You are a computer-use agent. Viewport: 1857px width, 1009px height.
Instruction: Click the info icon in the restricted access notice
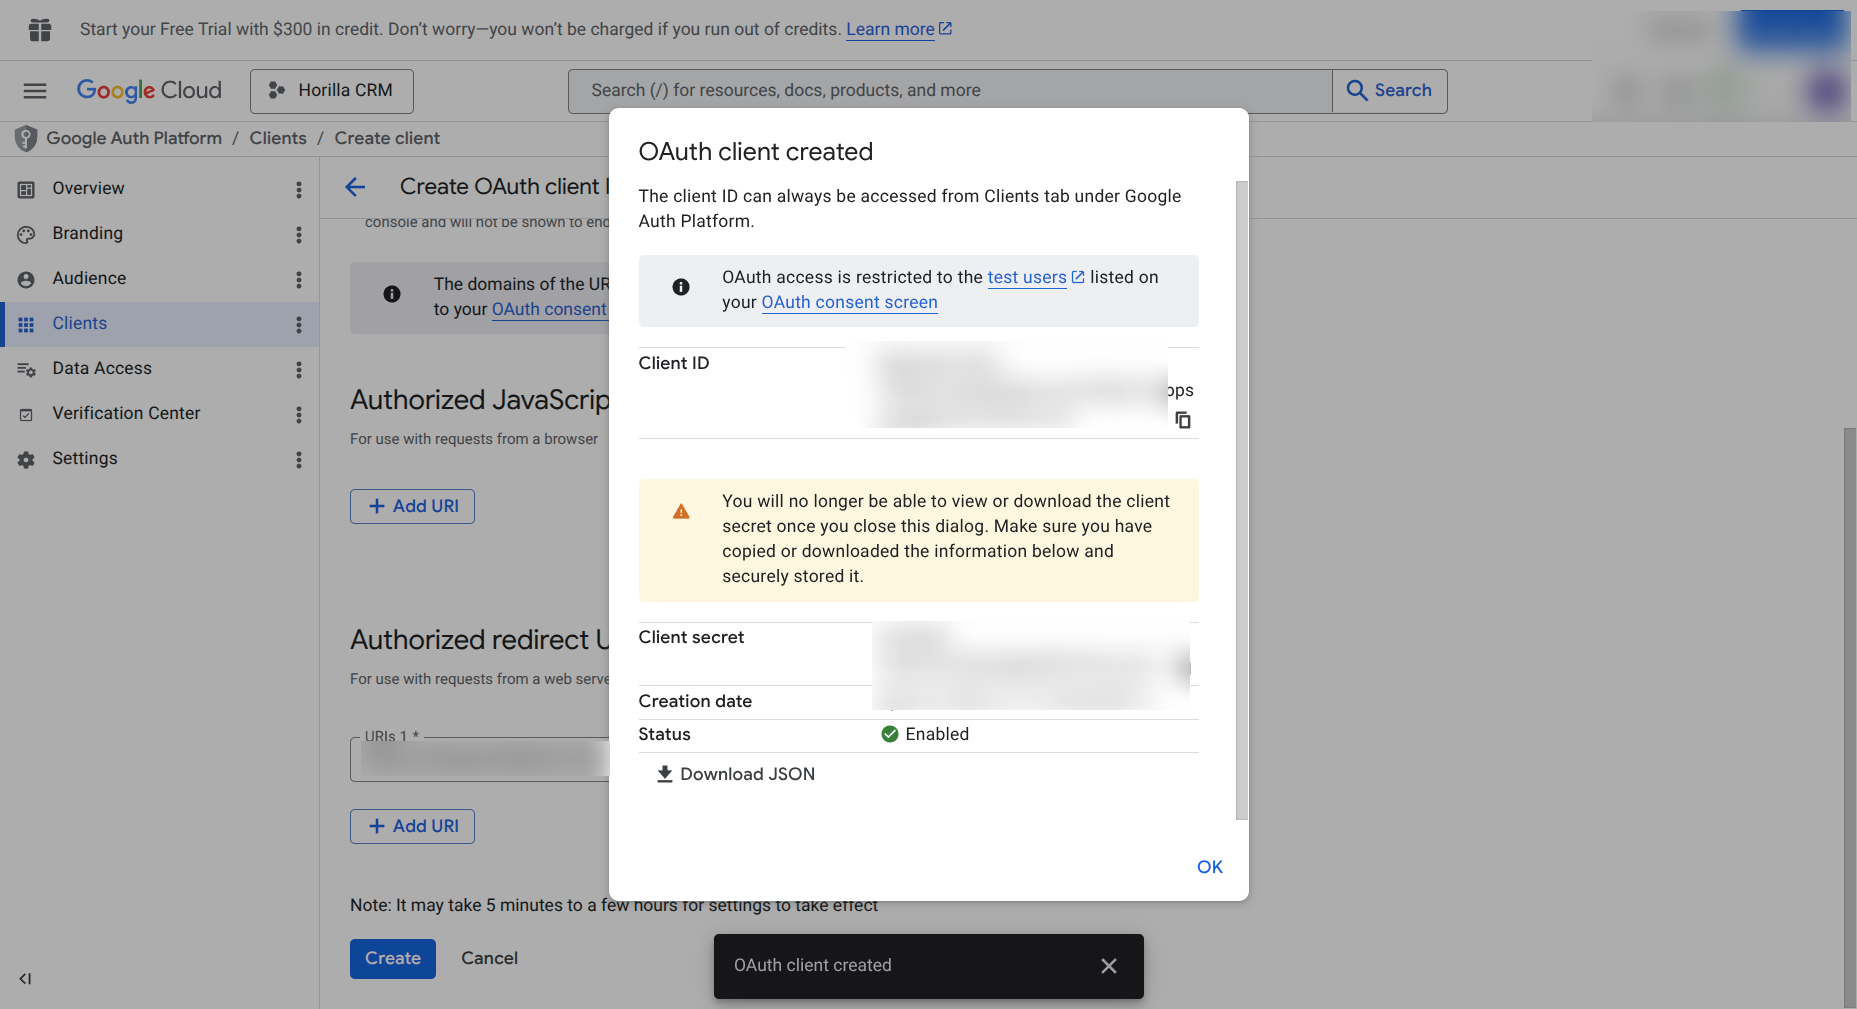(681, 287)
